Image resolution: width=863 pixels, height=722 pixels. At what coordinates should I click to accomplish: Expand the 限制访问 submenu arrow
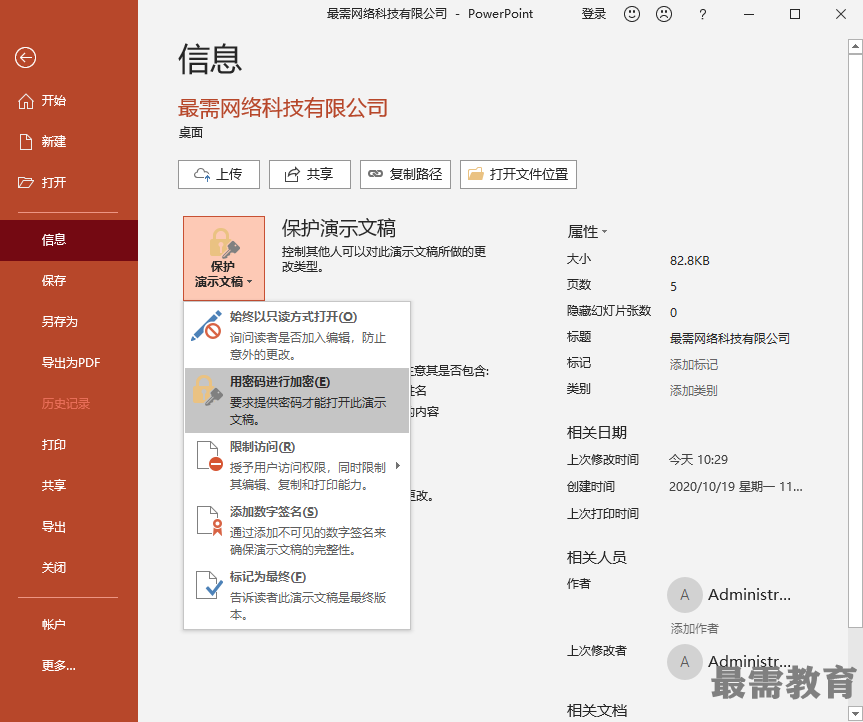click(398, 466)
